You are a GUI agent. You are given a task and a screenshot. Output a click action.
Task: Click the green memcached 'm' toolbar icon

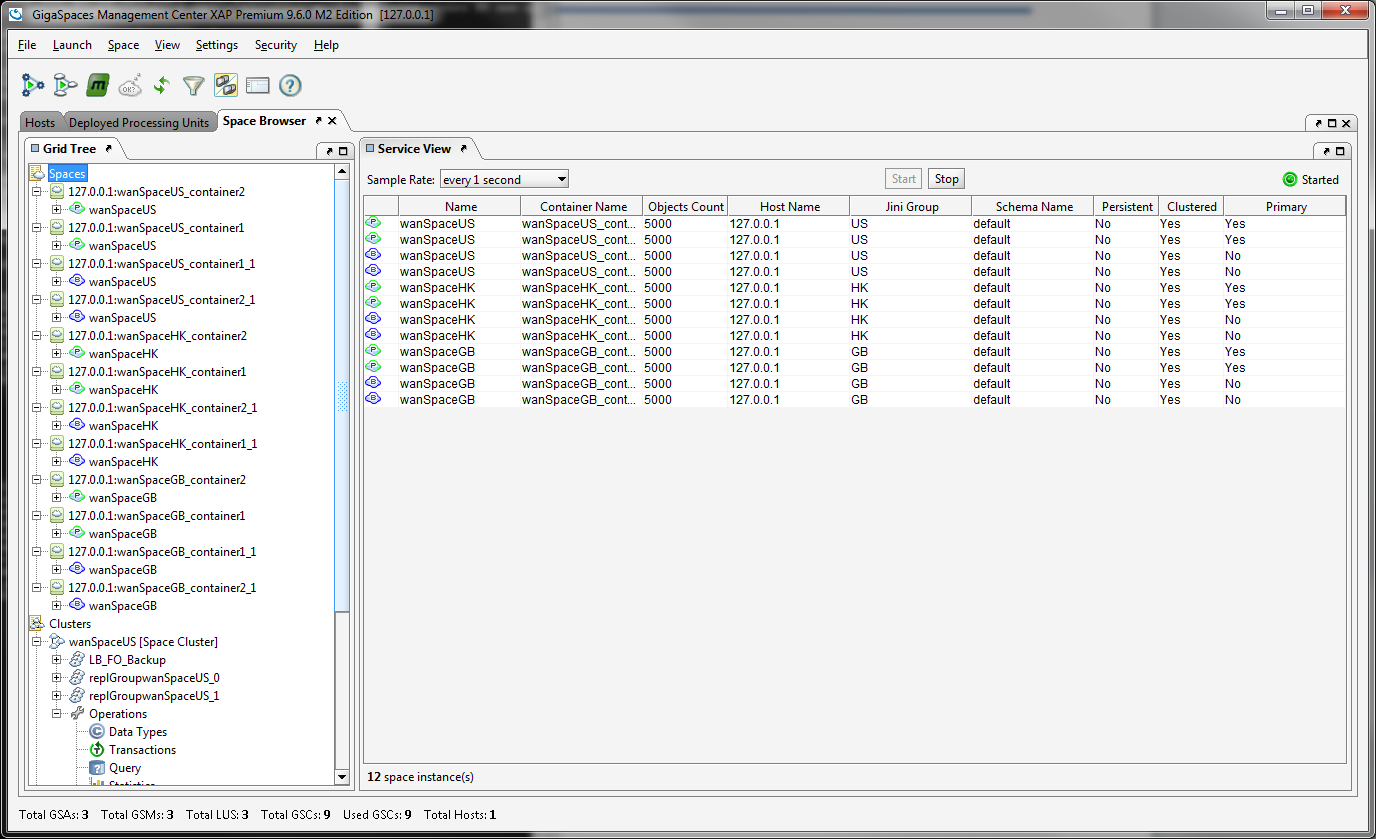tap(98, 86)
